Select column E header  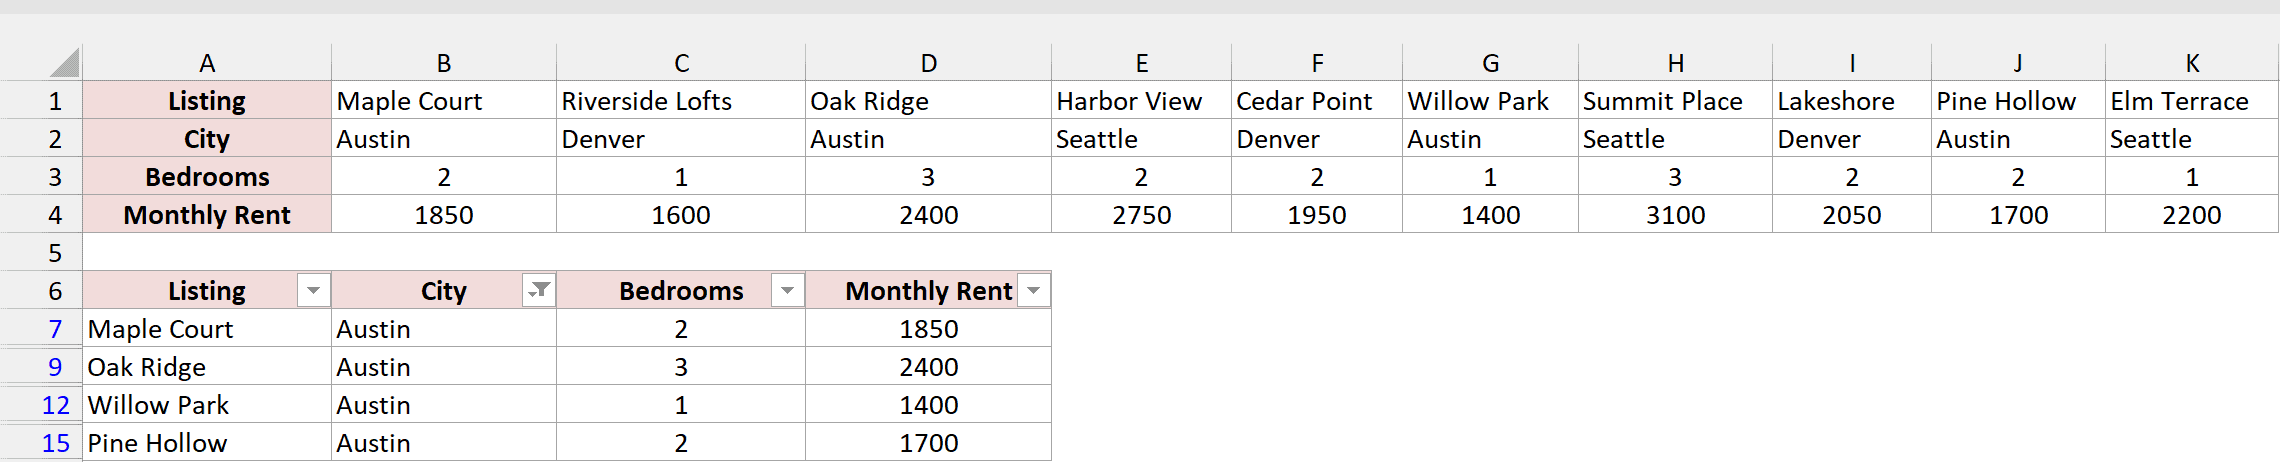click(x=1142, y=63)
